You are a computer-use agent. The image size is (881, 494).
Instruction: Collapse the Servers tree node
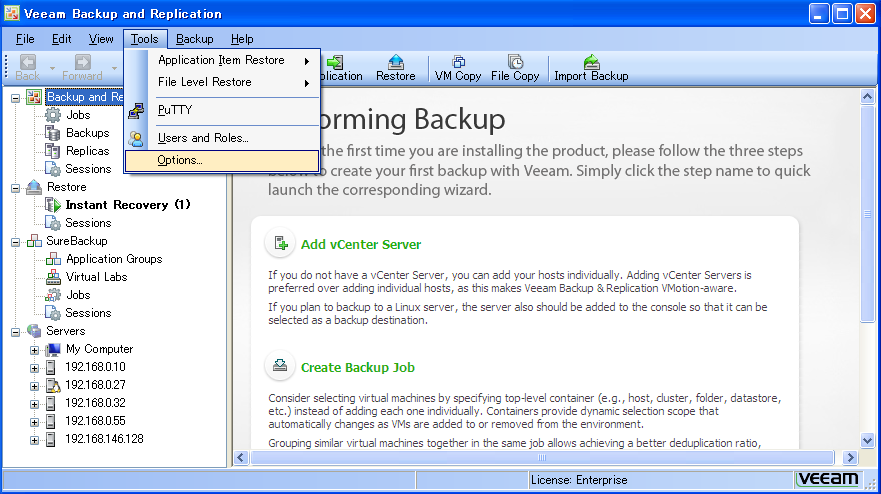(x=16, y=332)
